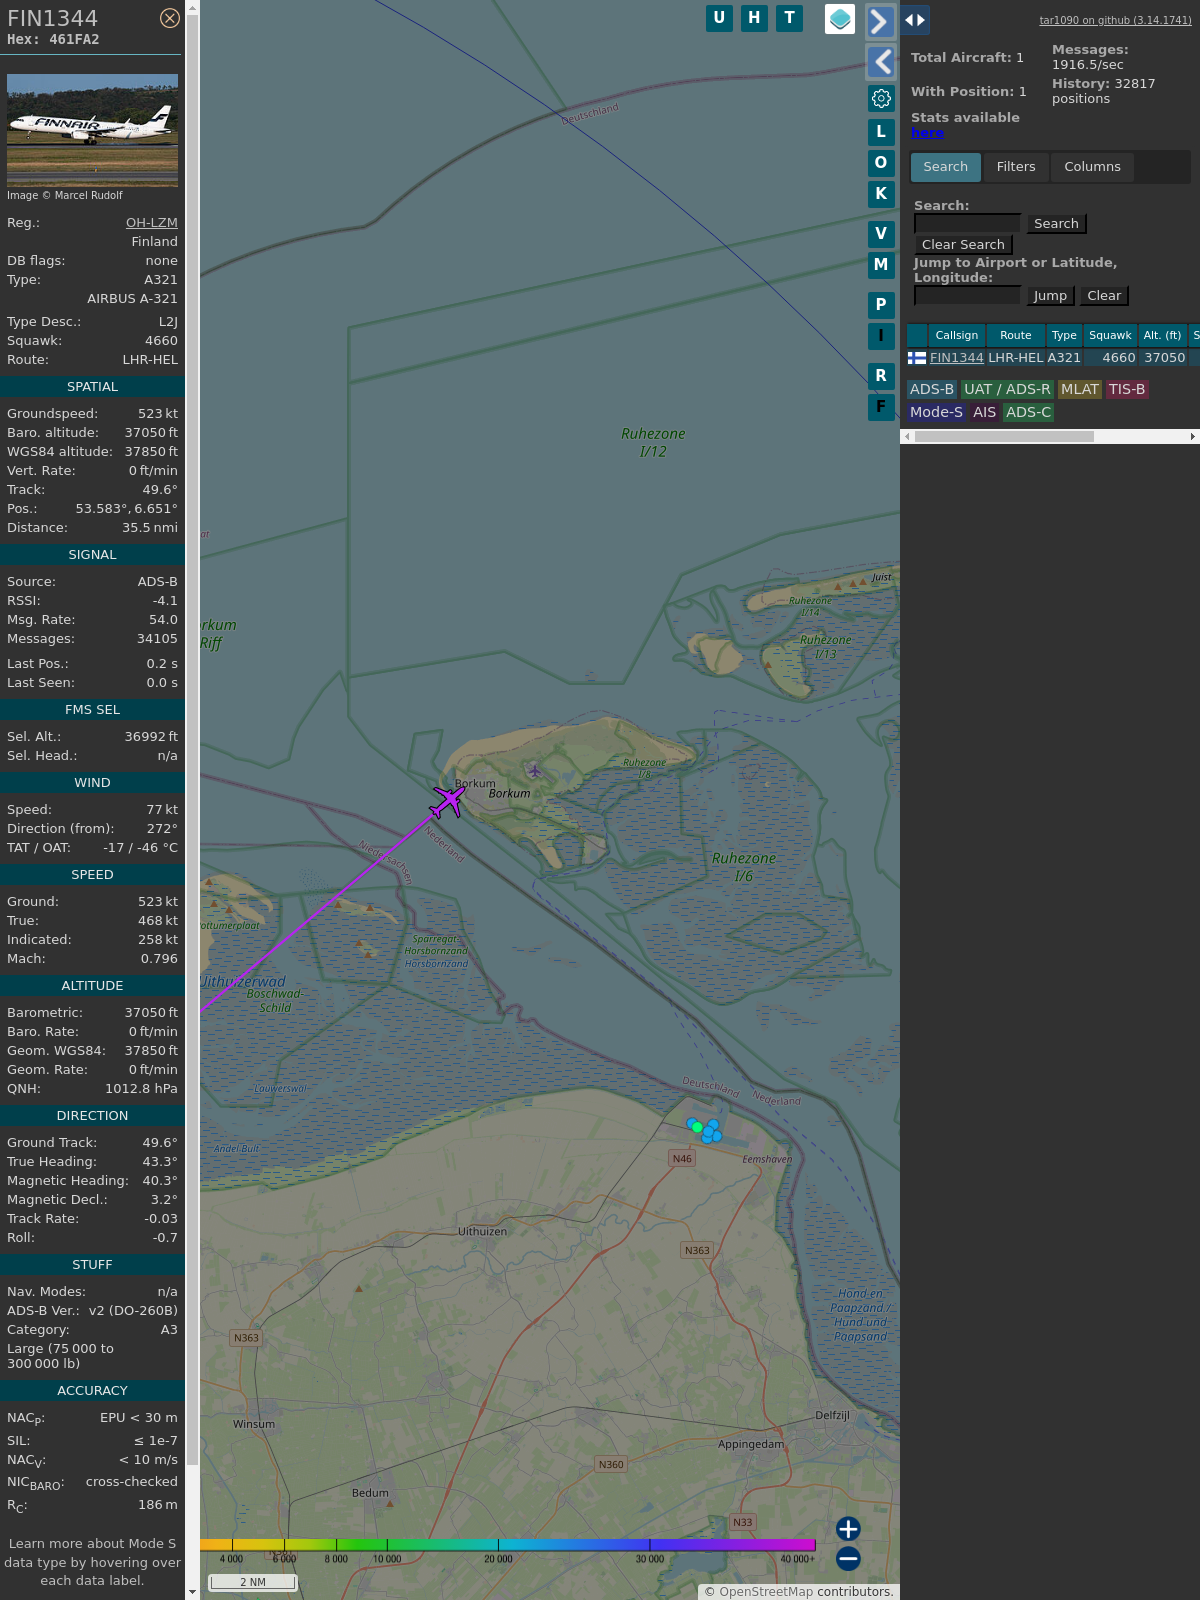1200x1600 pixels.
Task: Focus the Jump to Airport input field
Action: coord(967,296)
